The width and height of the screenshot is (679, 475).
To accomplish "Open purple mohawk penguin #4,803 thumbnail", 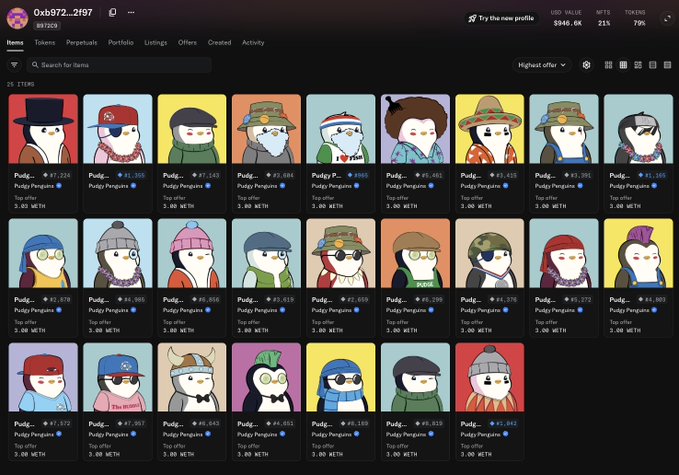I will click(x=639, y=253).
